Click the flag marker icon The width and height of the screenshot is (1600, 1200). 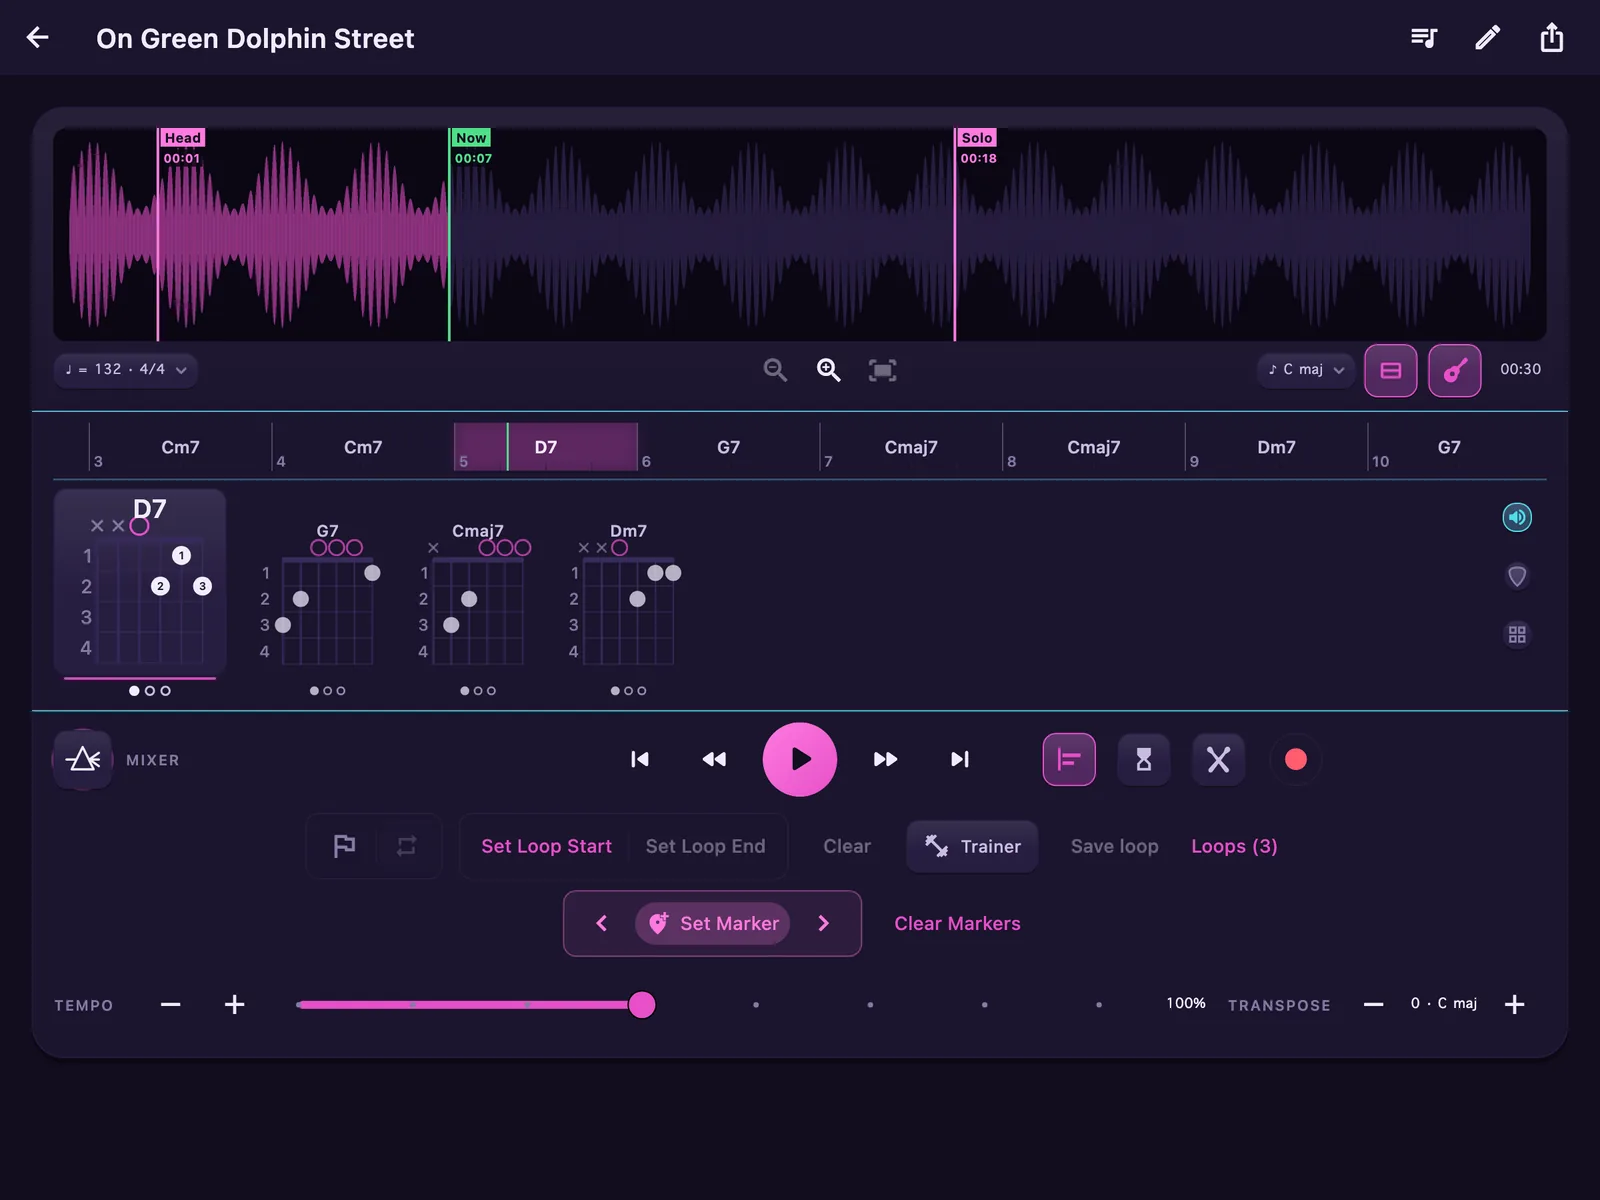(344, 846)
